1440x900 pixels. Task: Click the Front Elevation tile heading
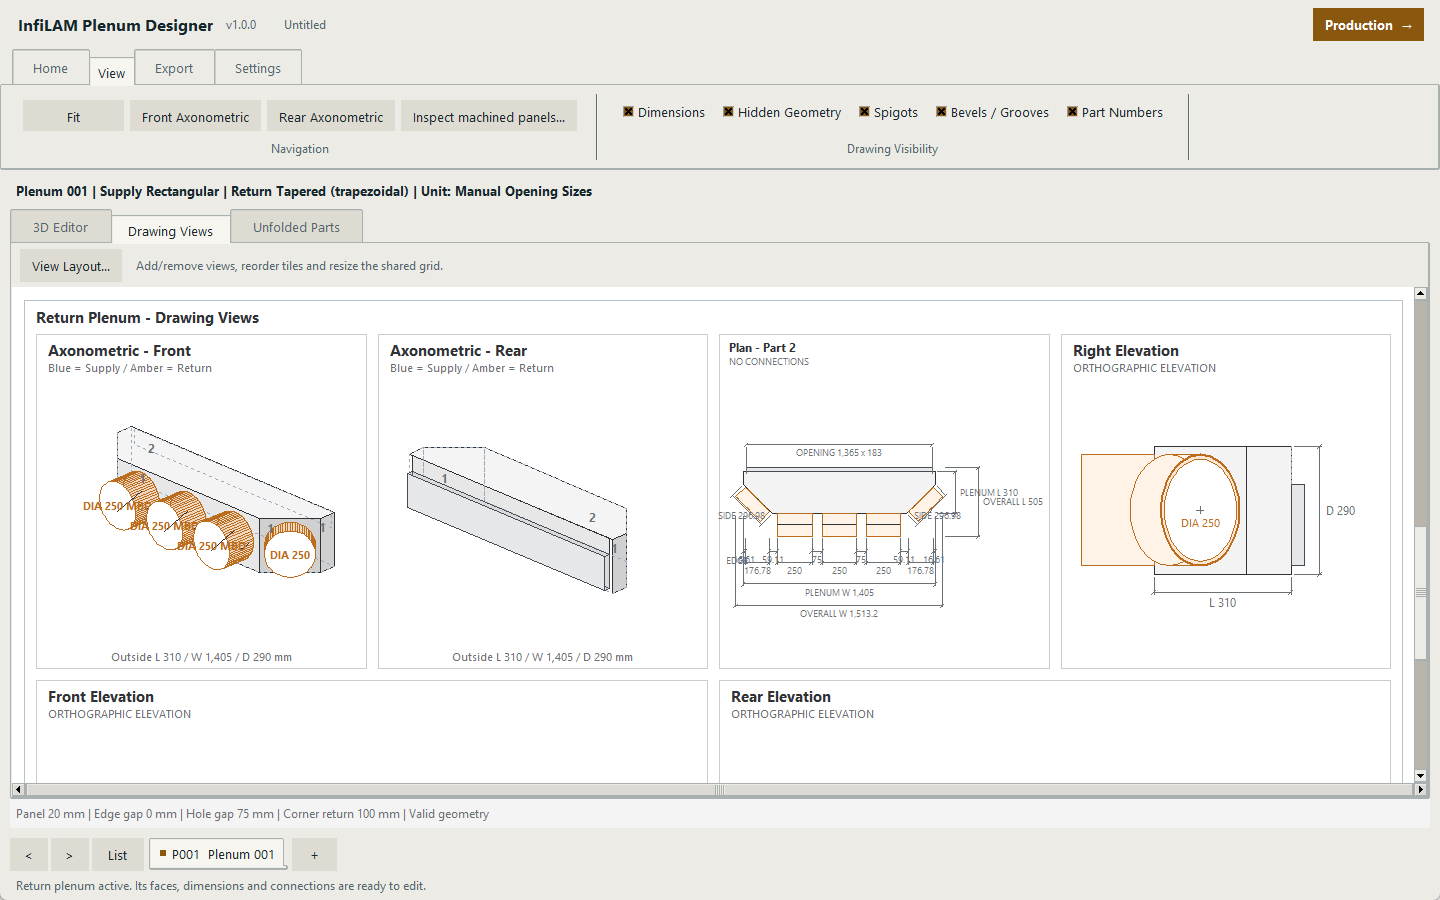coord(101,697)
